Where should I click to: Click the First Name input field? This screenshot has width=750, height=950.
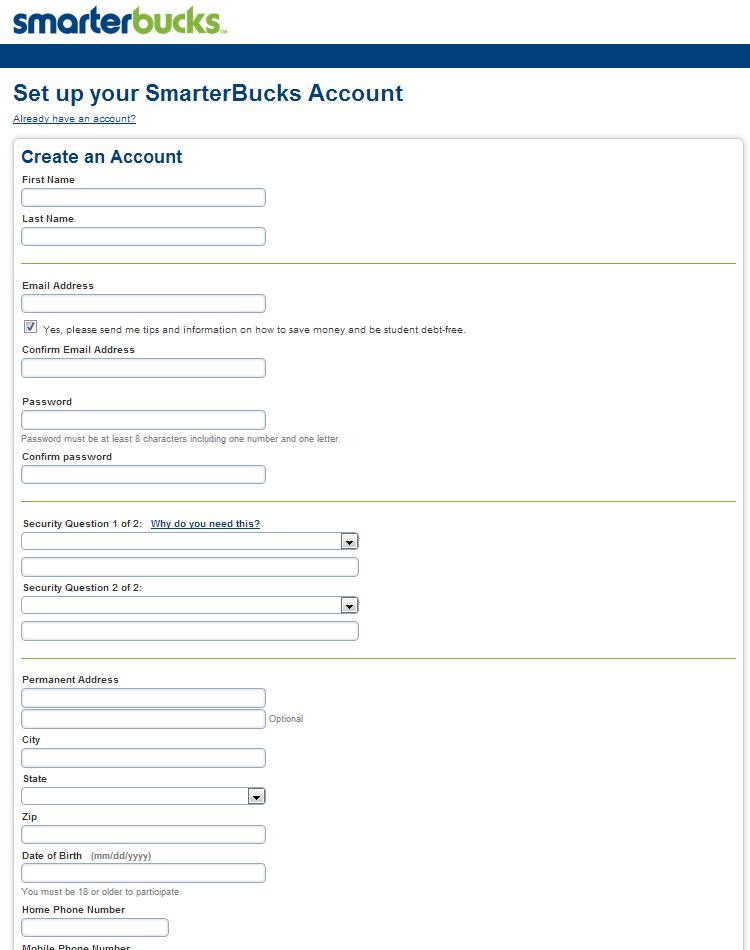tap(143, 198)
